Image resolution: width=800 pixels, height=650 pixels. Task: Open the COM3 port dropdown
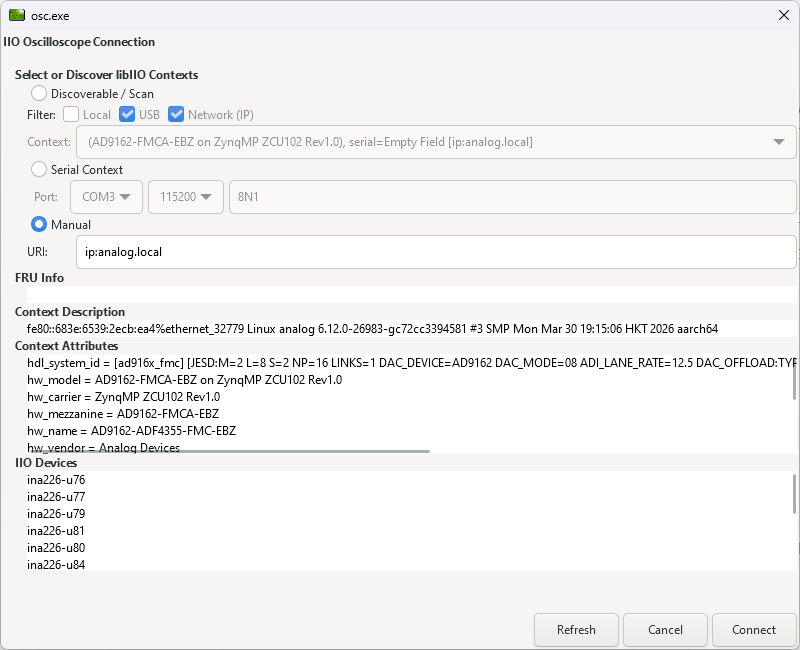click(x=106, y=197)
